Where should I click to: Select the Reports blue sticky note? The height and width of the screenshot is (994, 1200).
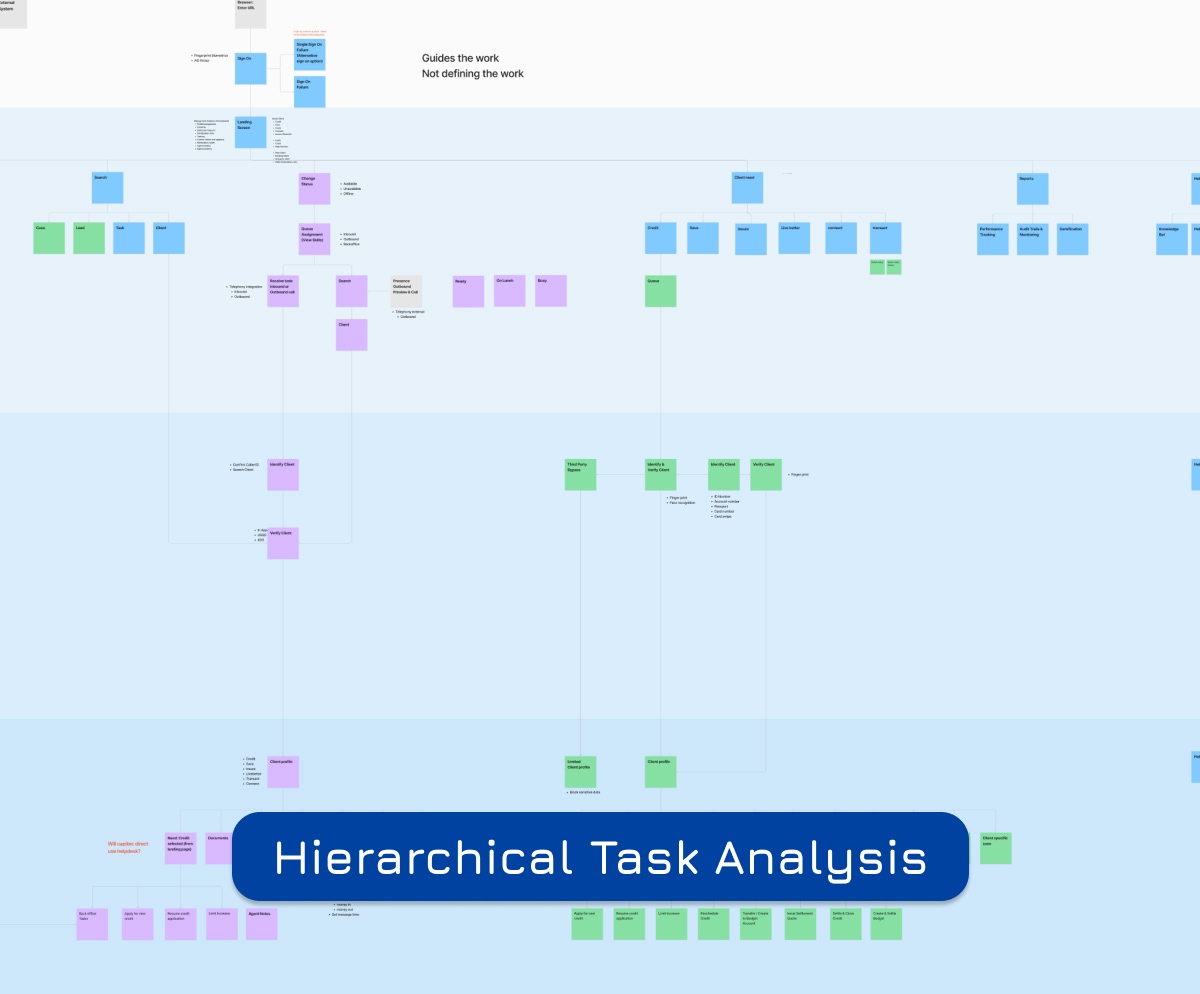1032,187
